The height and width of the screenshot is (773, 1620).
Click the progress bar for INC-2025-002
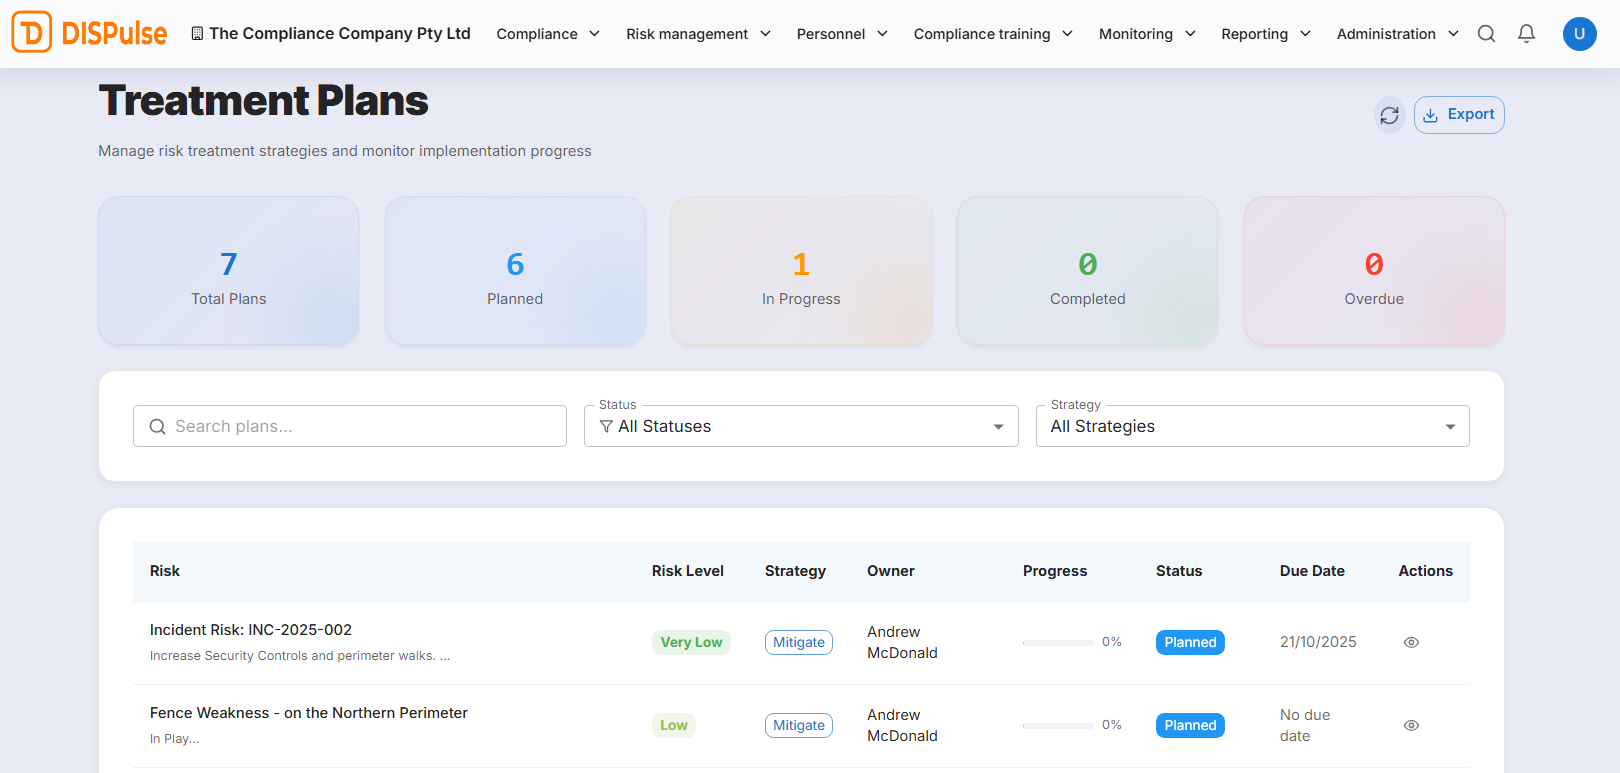click(1057, 643)
